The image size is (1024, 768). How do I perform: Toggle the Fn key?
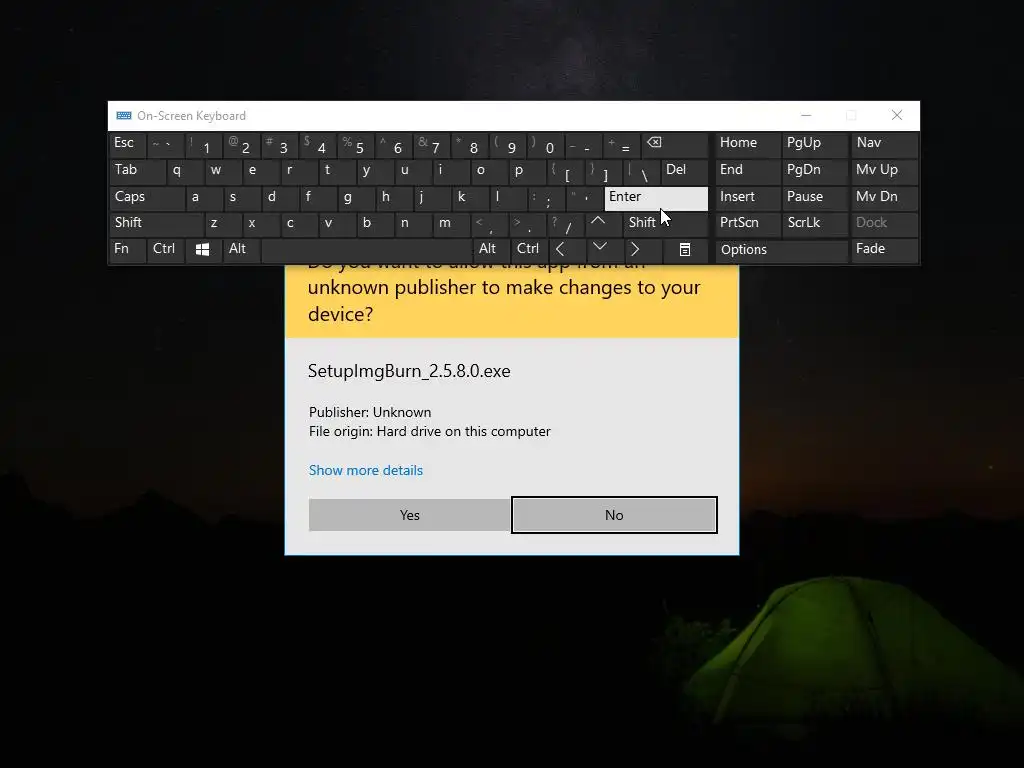tap(127, 249)
